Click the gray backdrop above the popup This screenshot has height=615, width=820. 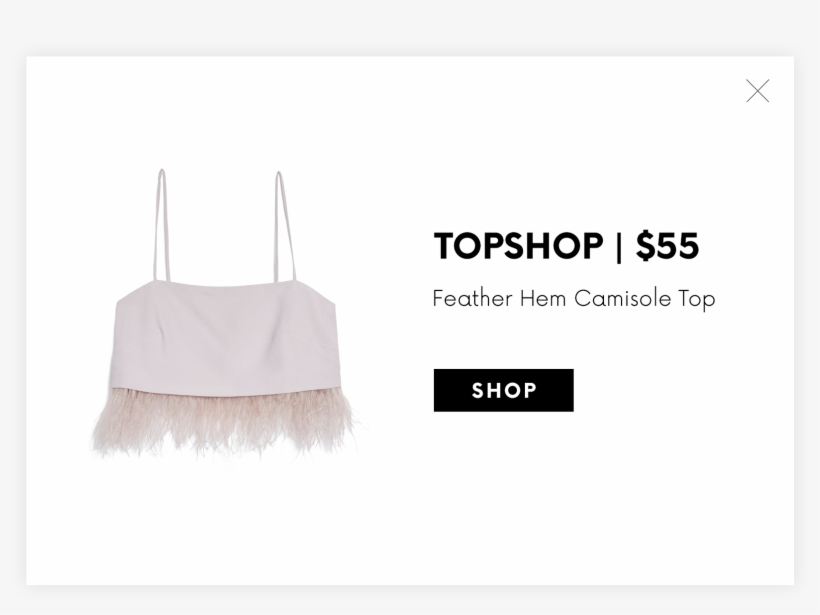coord(410,28)
